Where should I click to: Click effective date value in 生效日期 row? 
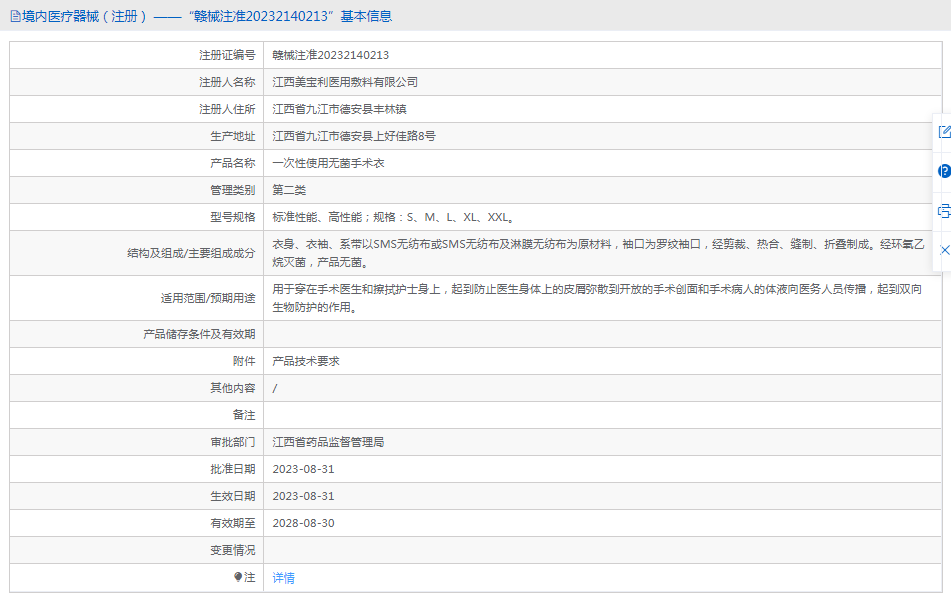click(x=303, y=497)
